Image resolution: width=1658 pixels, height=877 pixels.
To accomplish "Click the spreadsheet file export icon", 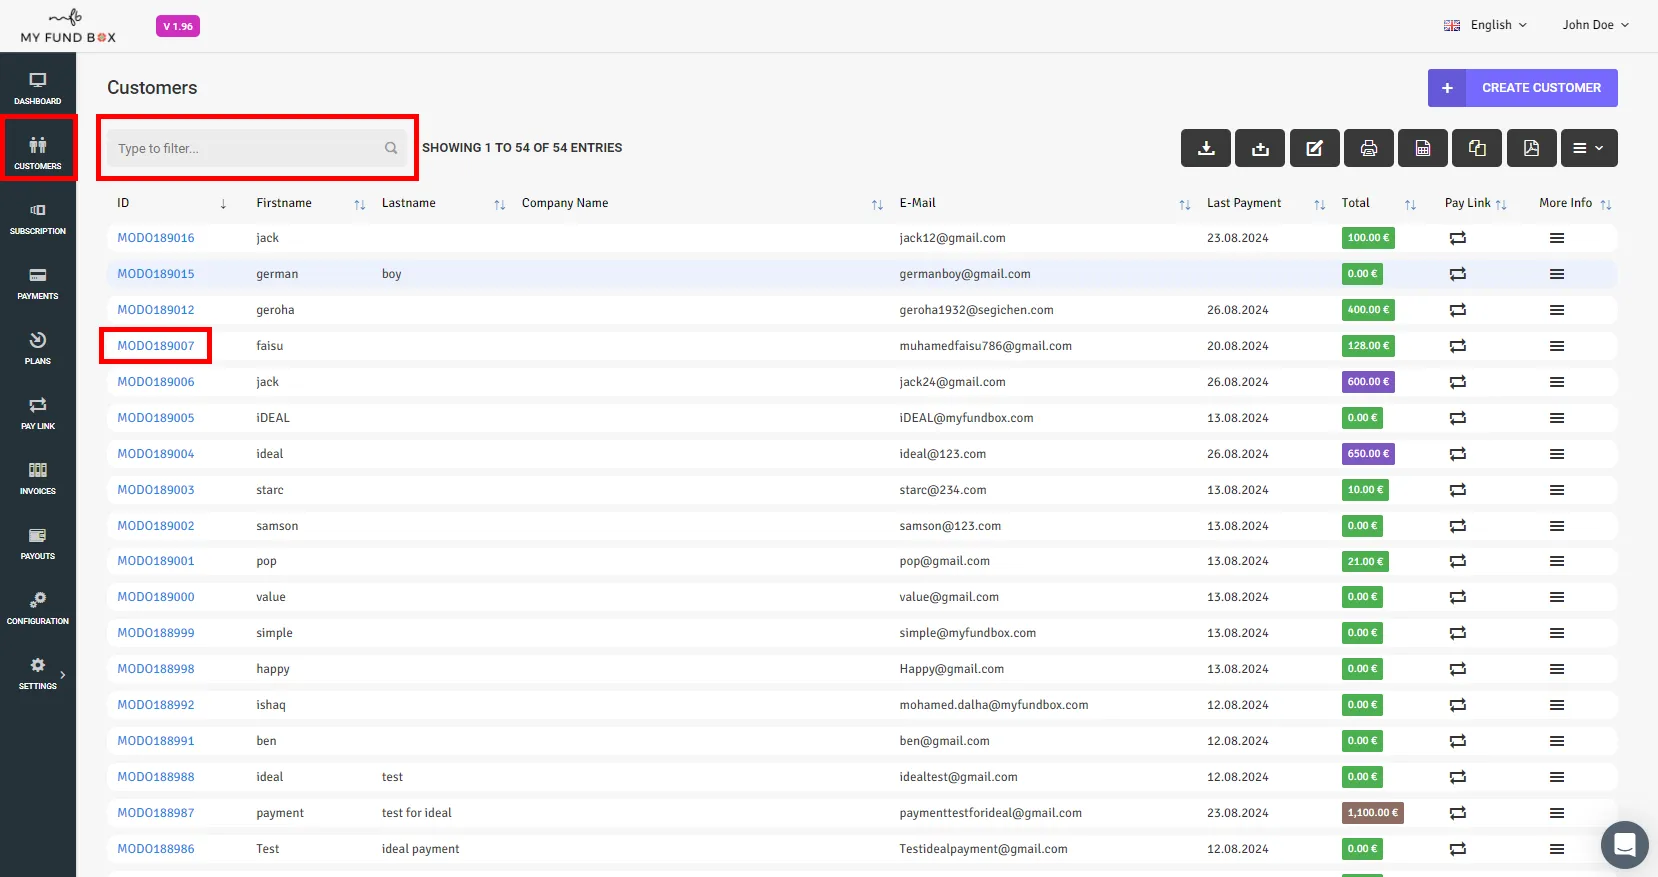I will [x=1423, y=148].
